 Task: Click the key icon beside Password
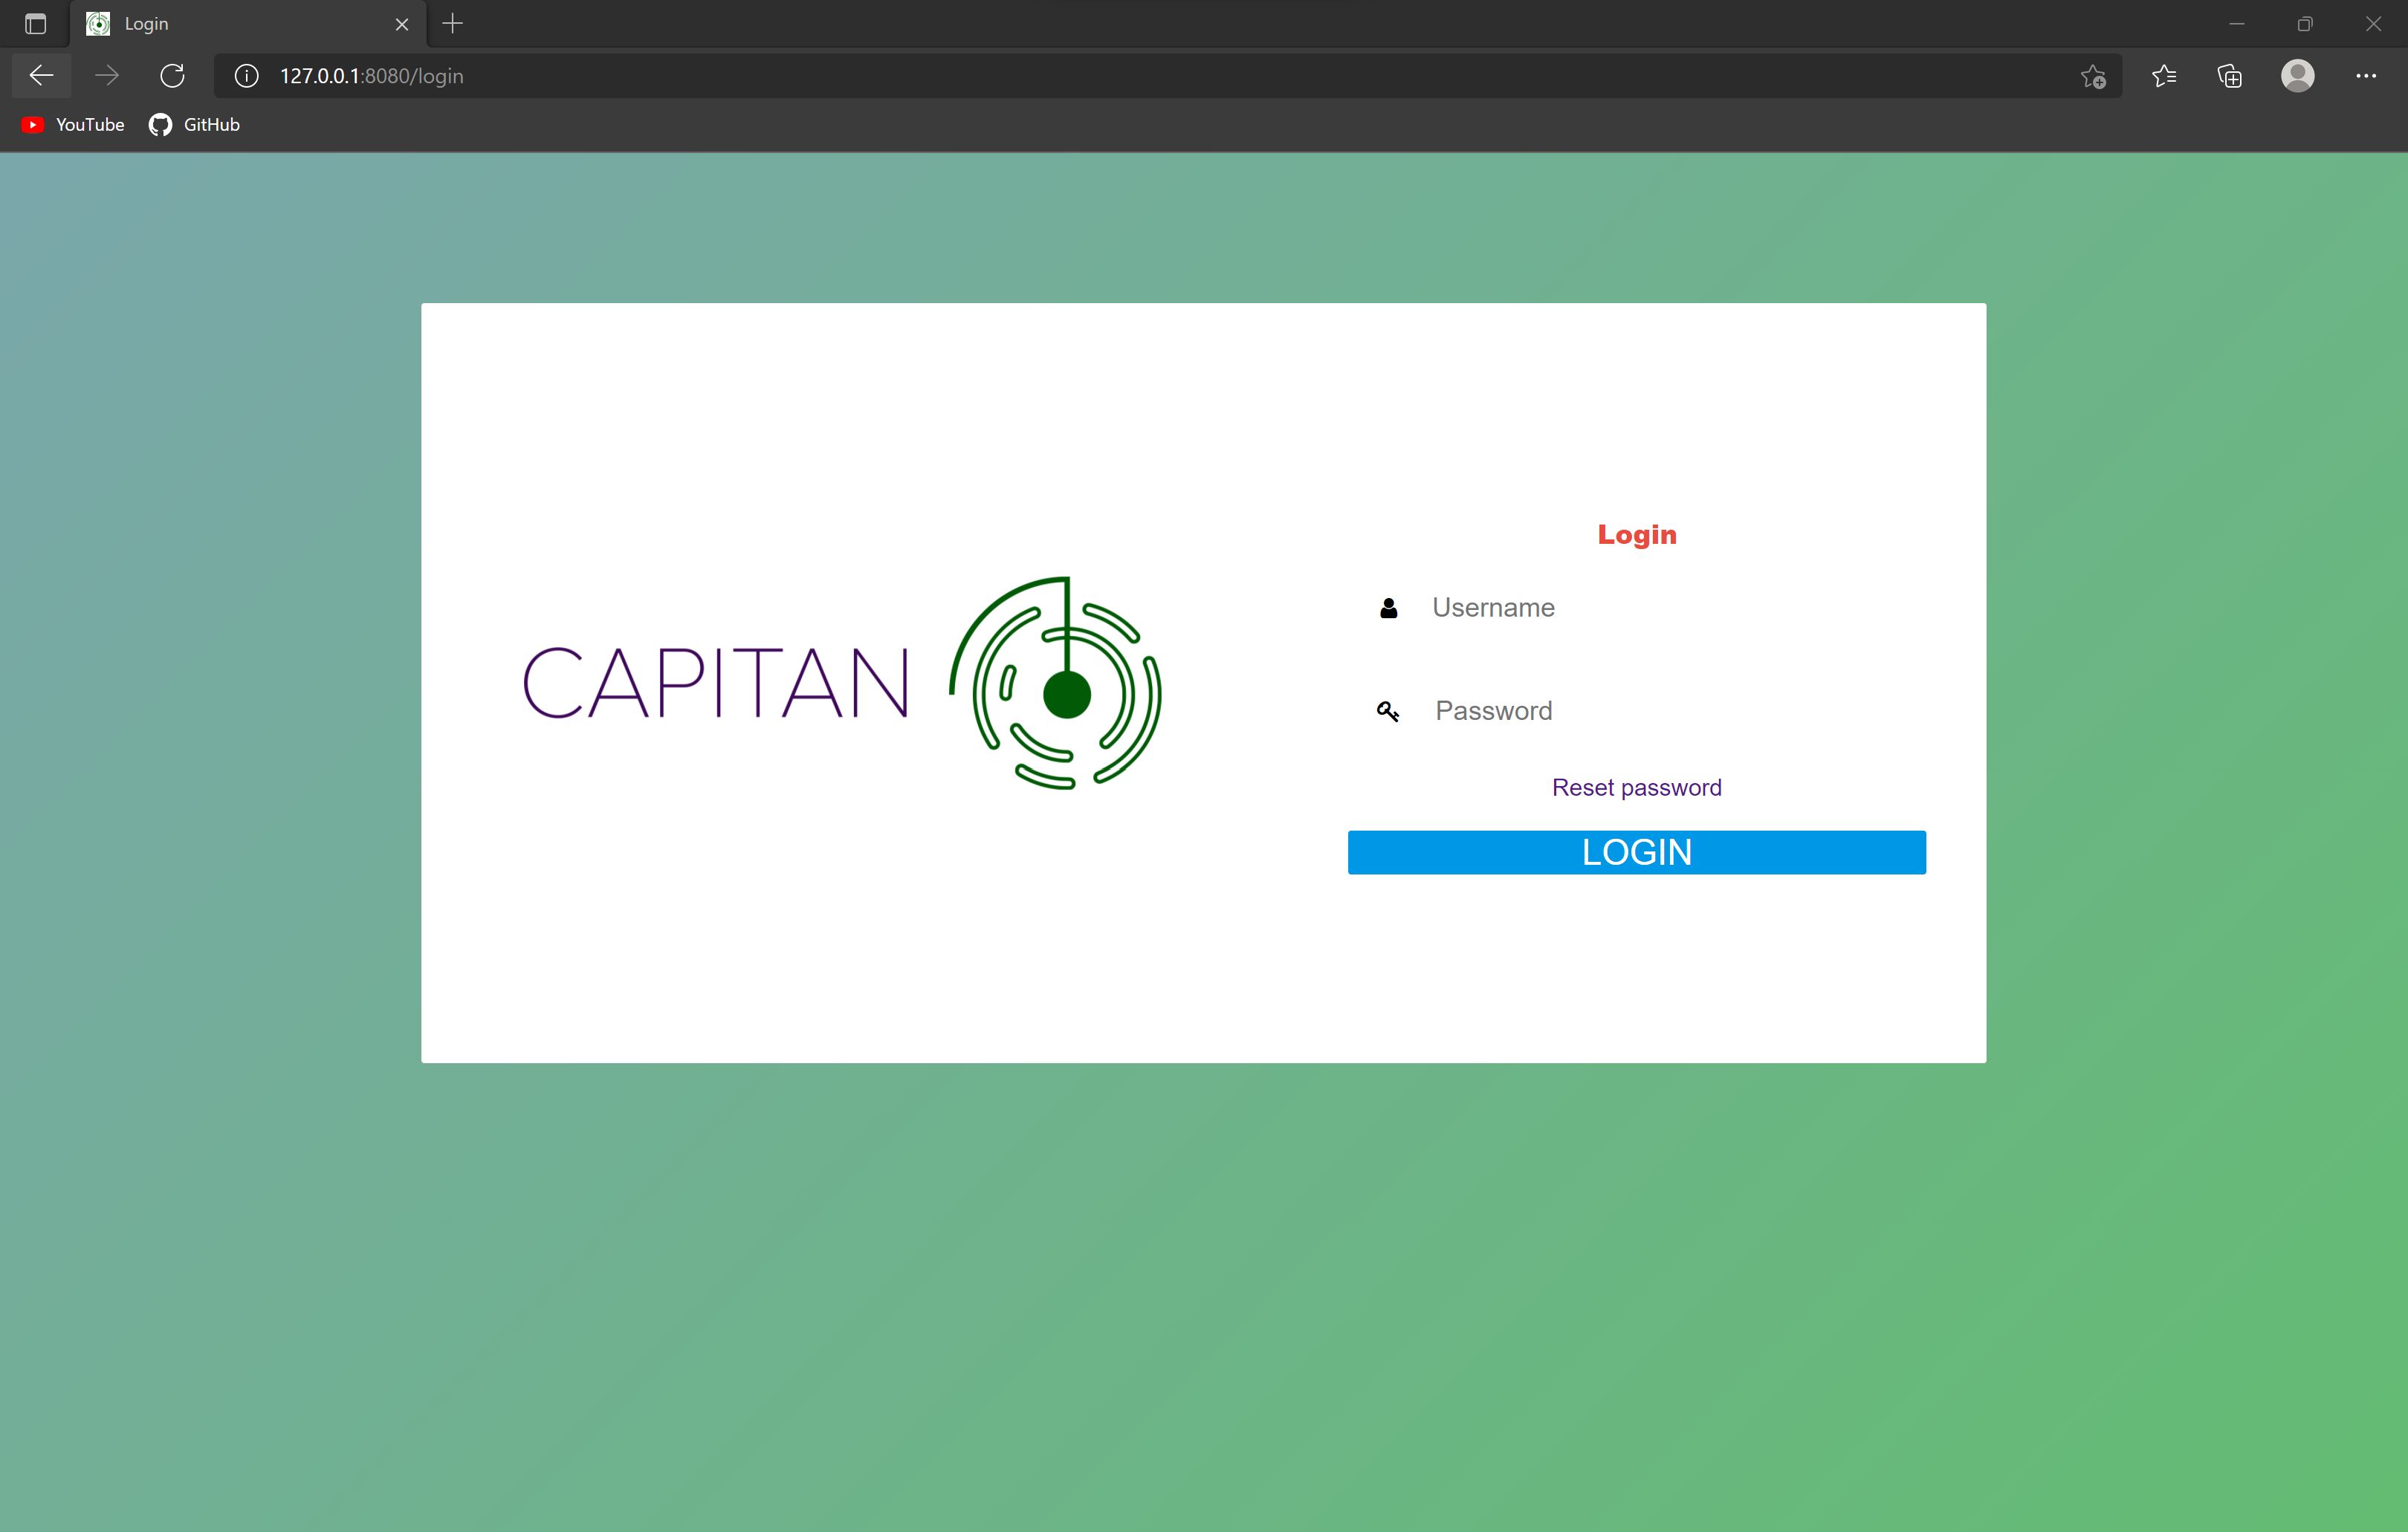point(1388,711)
